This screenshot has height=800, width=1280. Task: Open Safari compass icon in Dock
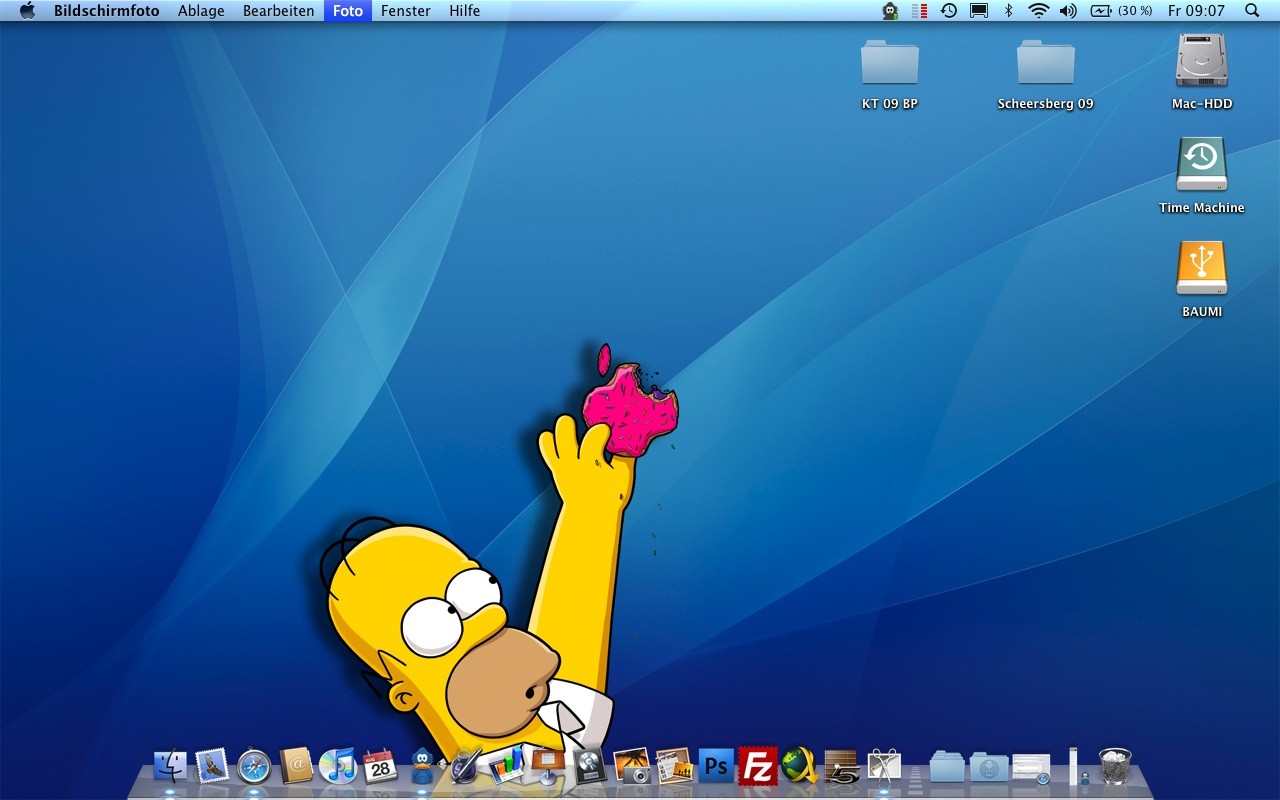coord(254,767)
